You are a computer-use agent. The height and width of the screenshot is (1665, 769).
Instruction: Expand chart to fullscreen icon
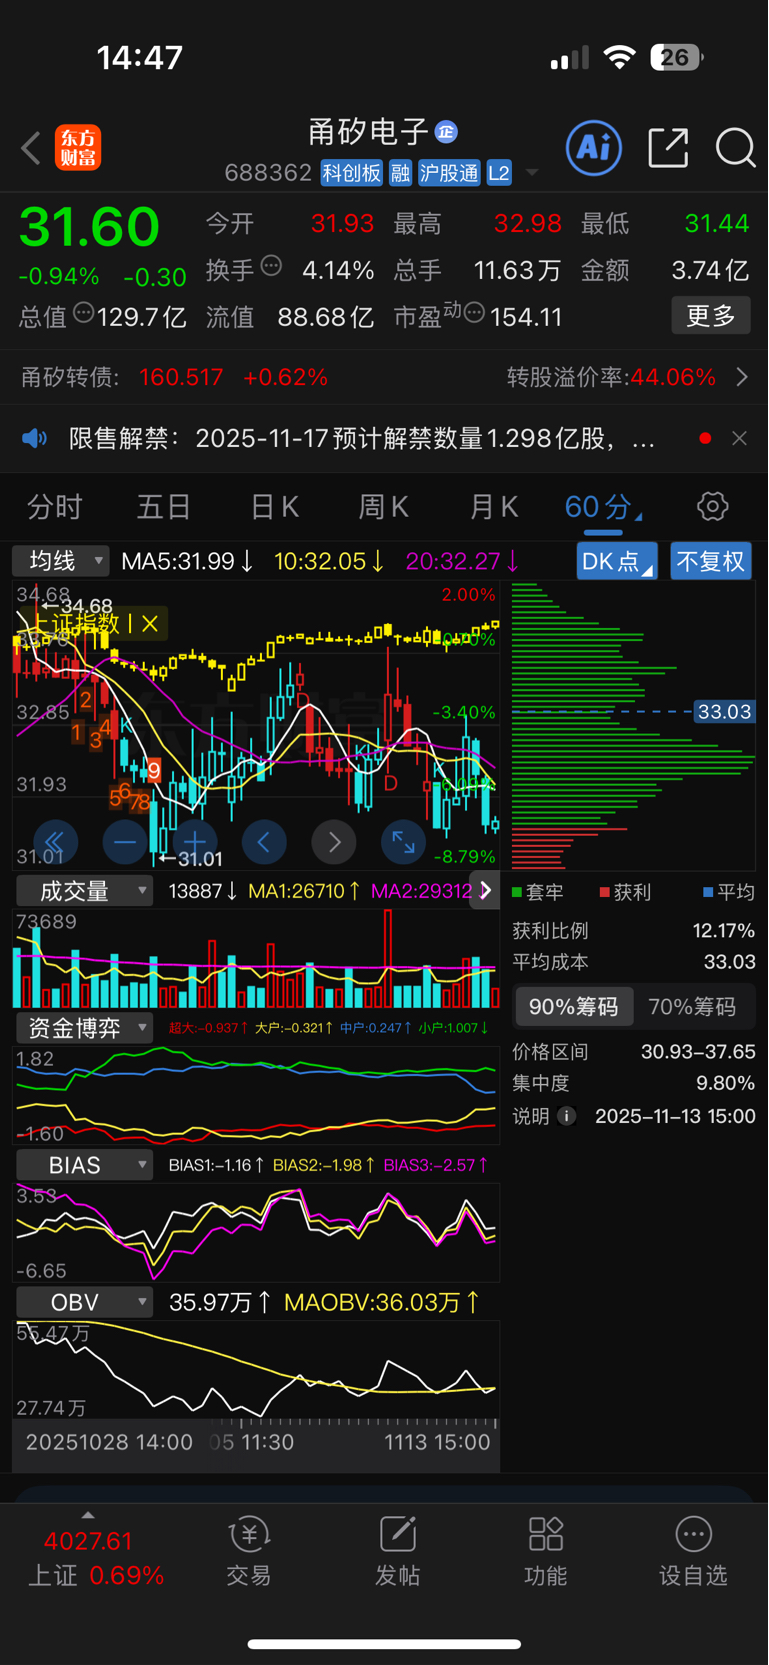(x=404, y=842)
